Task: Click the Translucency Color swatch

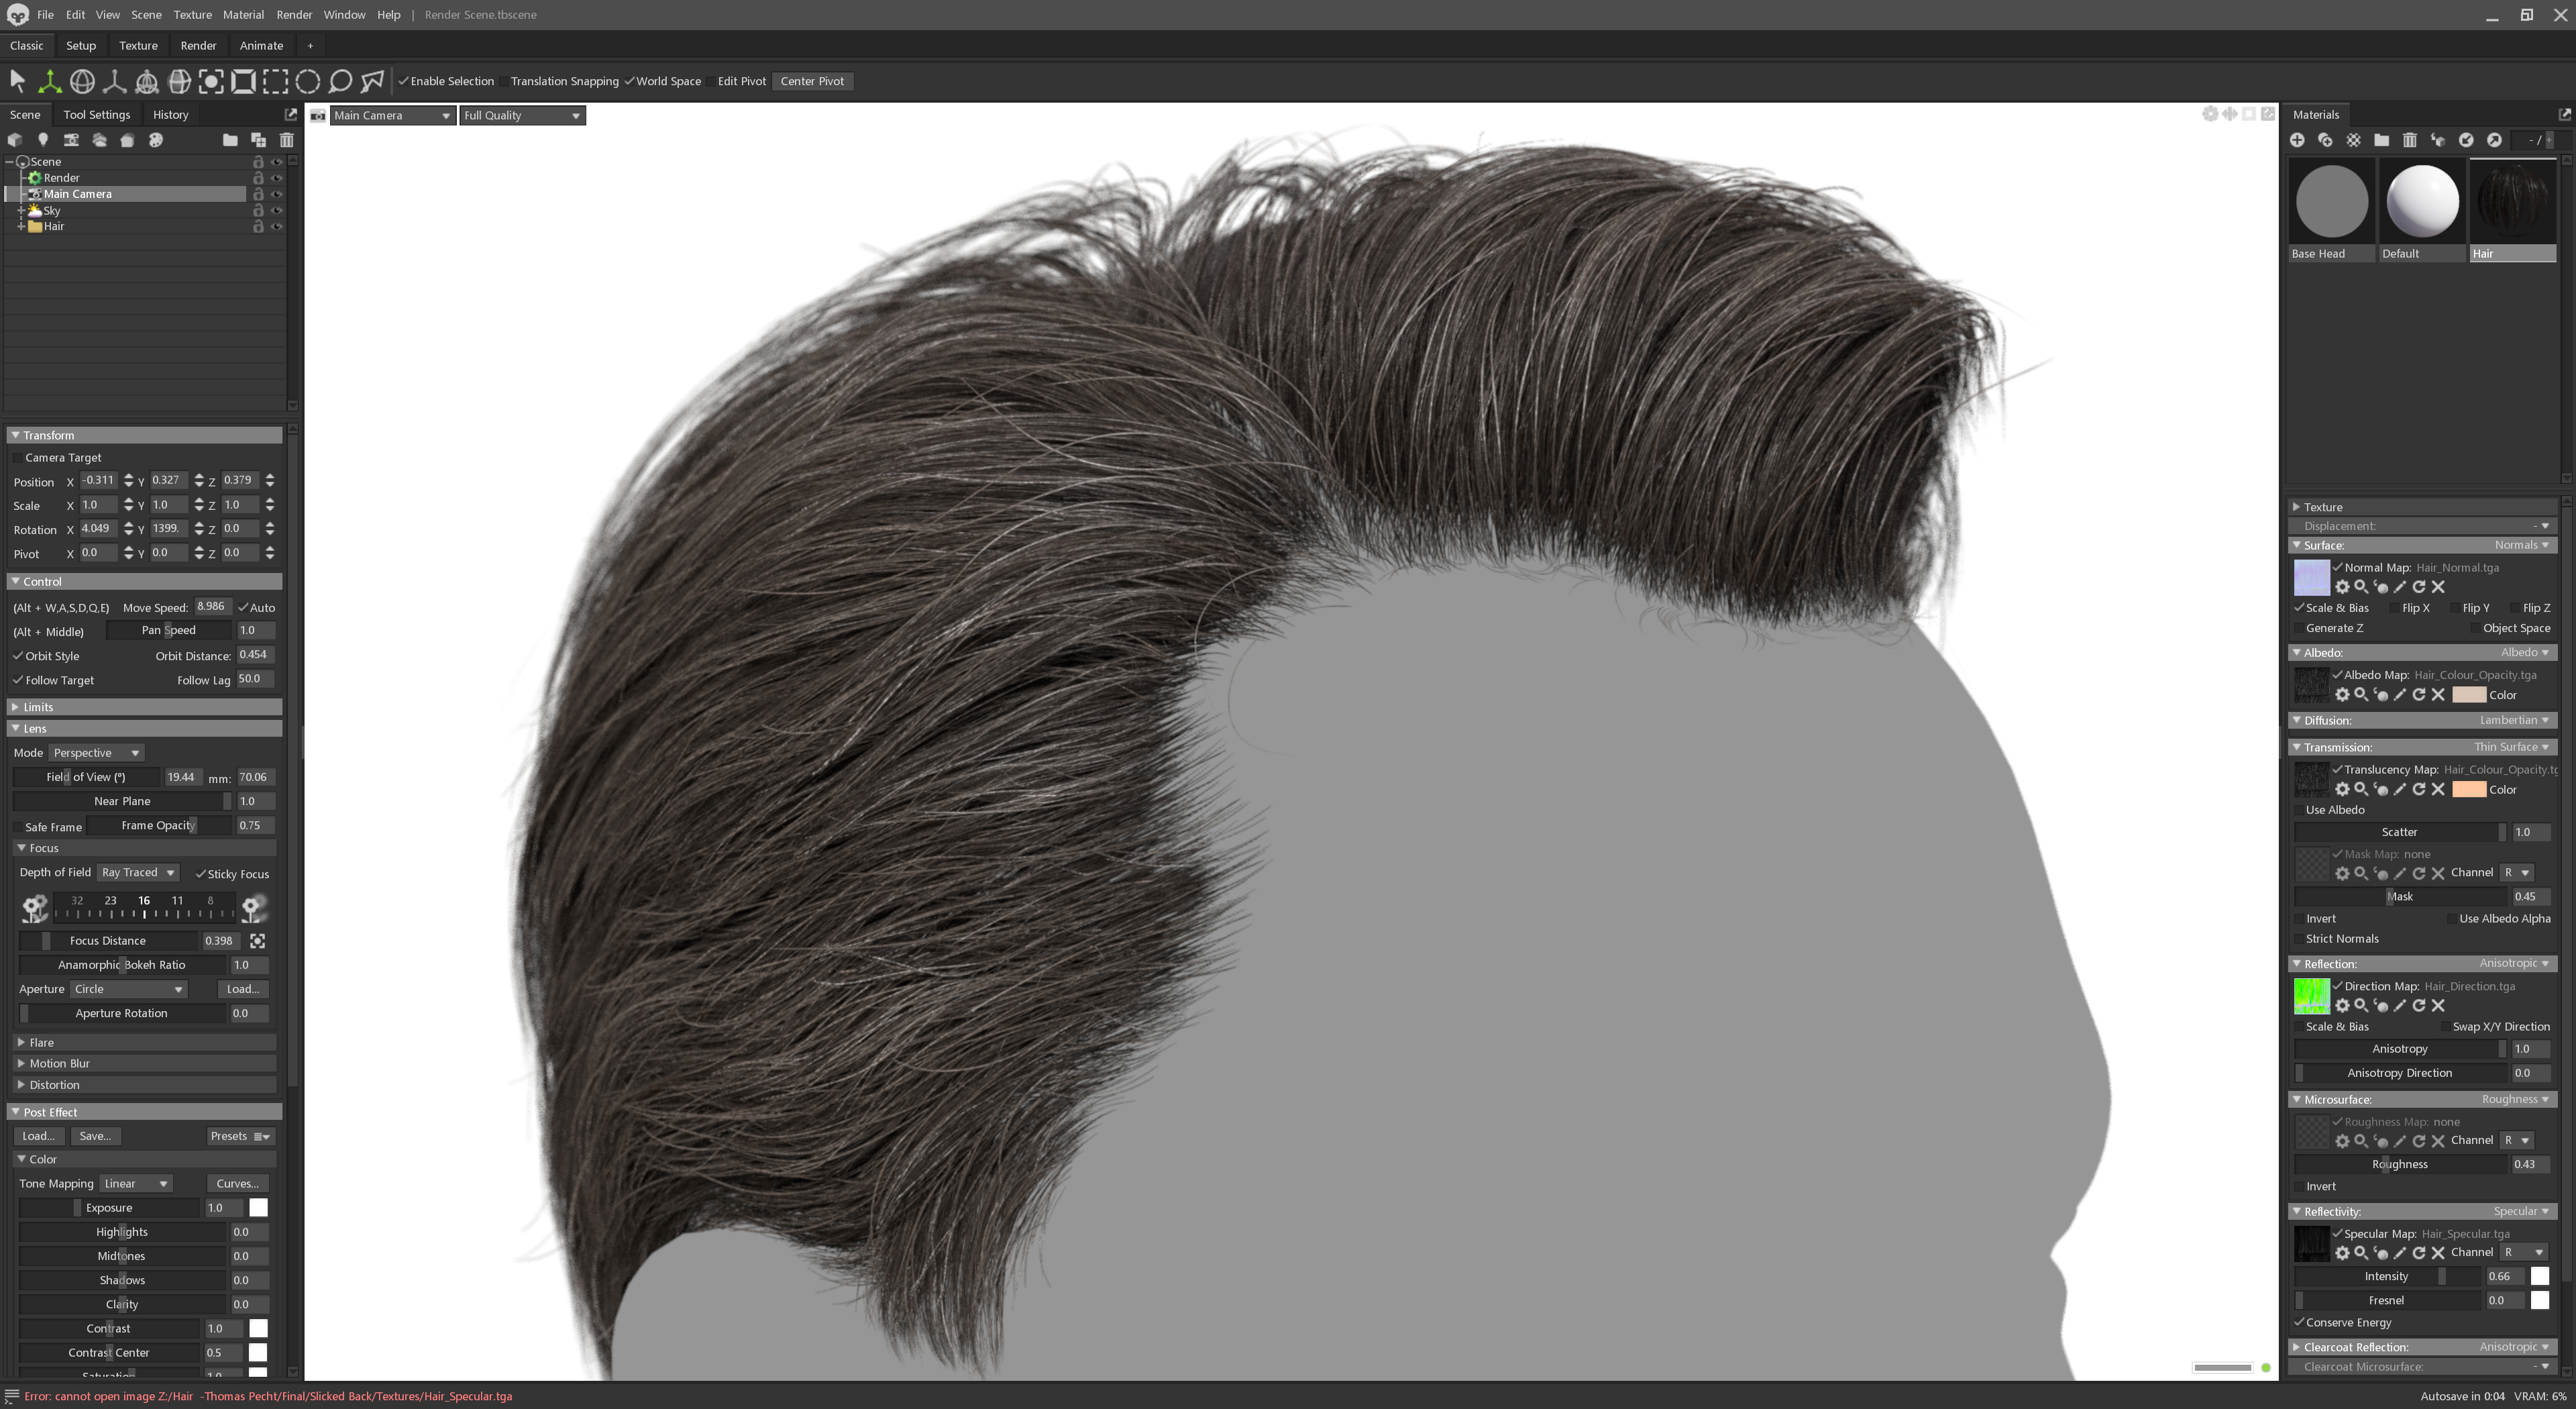Action: click(2470, 789)
